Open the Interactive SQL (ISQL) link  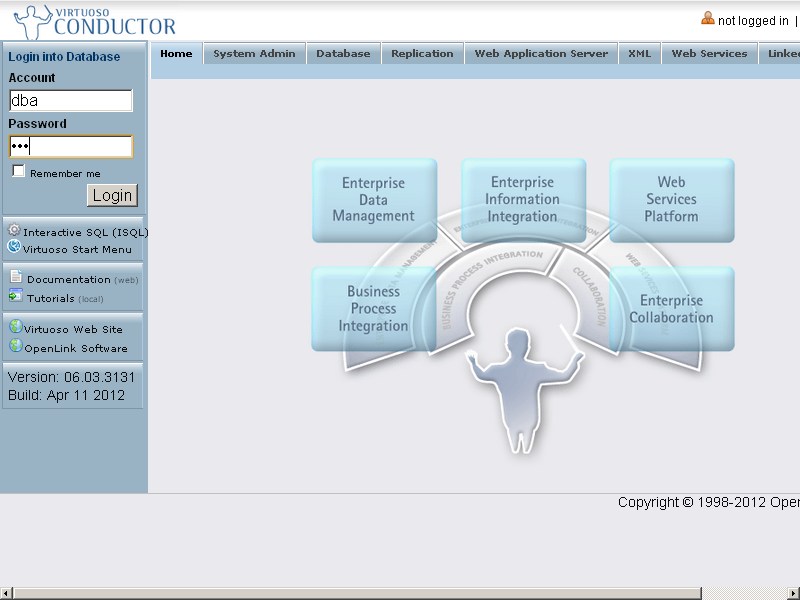click(x=85, y=232)
